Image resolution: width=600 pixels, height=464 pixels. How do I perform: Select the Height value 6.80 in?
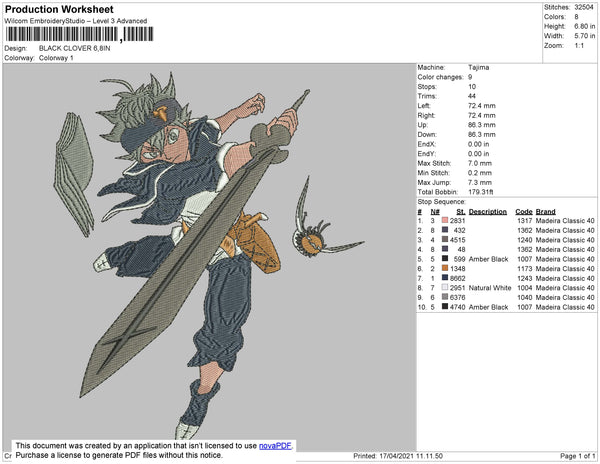pyautogui.click(x=585, y=26)
